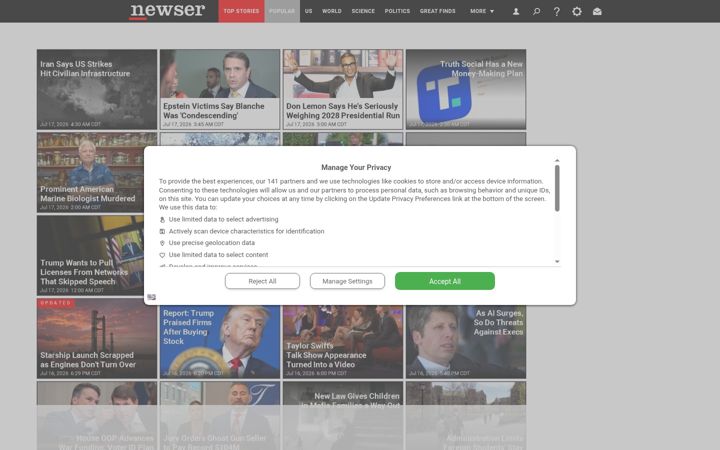Image resolution: width=720 pixels, height=450 pixels.
Task: Open the help question mark icon
Action: (557, 11)
